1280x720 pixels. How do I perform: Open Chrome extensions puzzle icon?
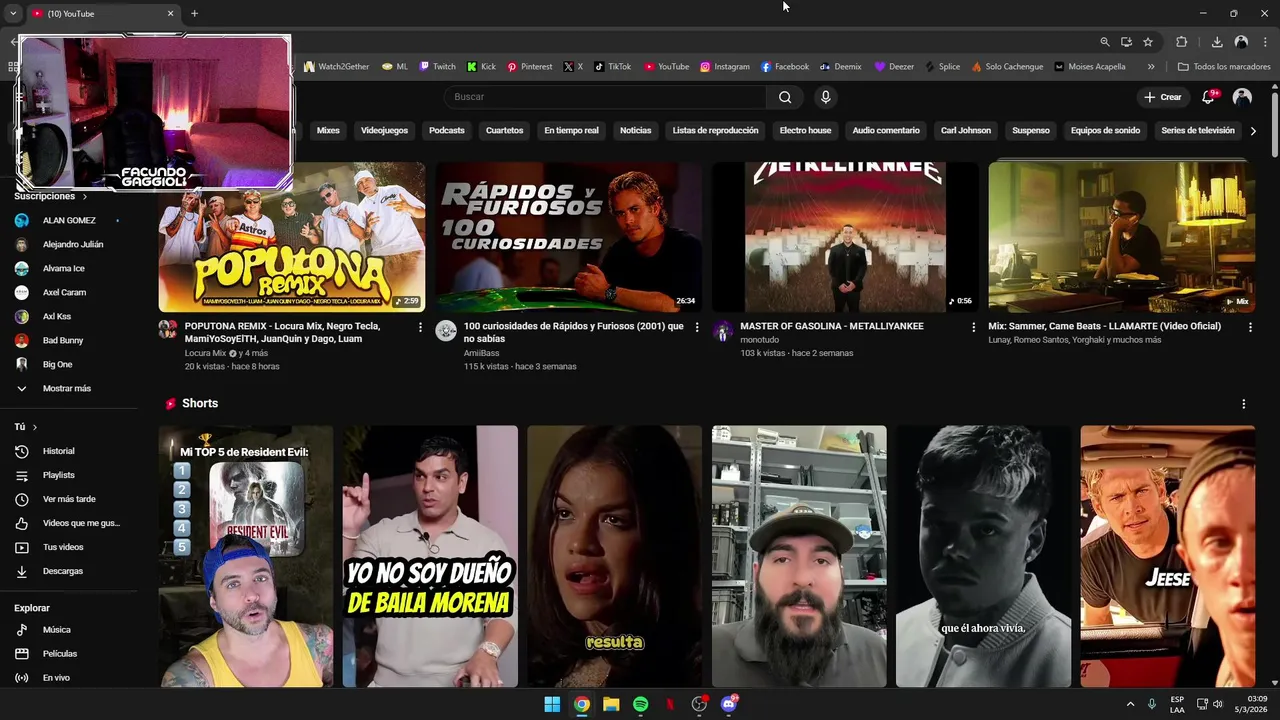(x=1181, y=42)
